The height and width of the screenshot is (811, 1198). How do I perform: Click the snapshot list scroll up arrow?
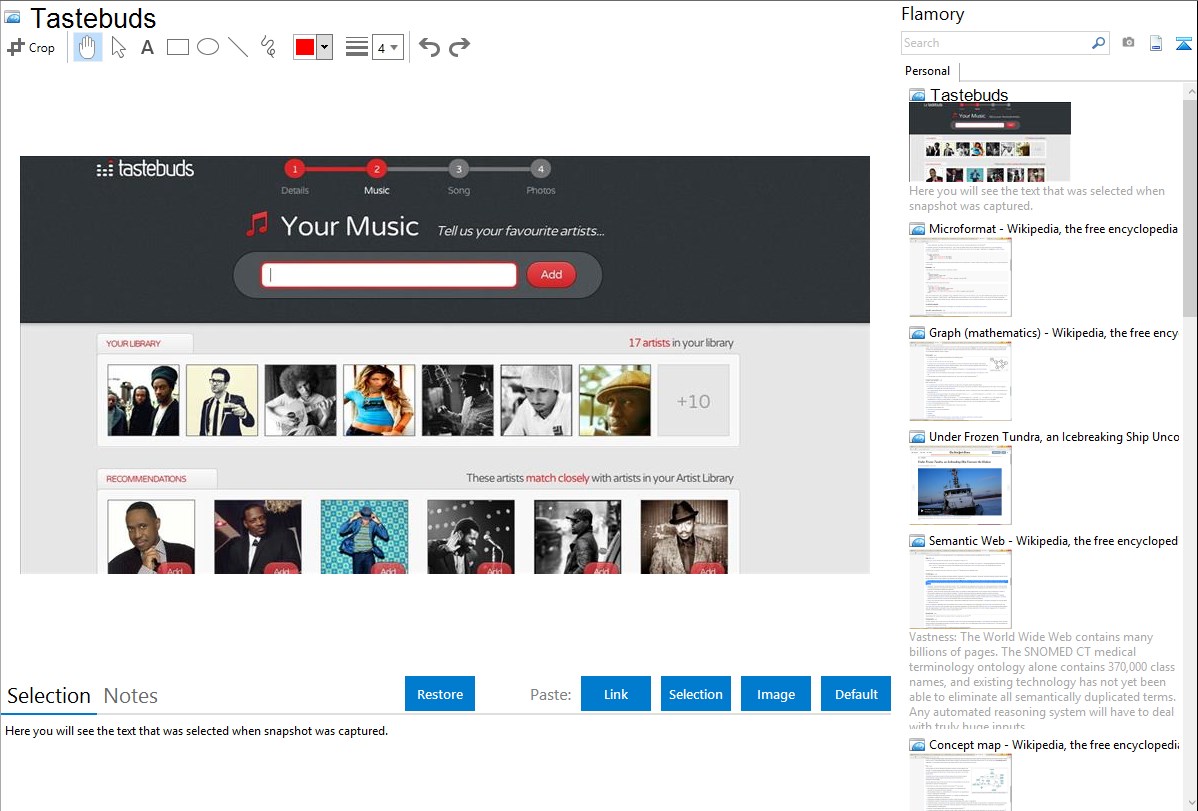[x=1190, y=91]
